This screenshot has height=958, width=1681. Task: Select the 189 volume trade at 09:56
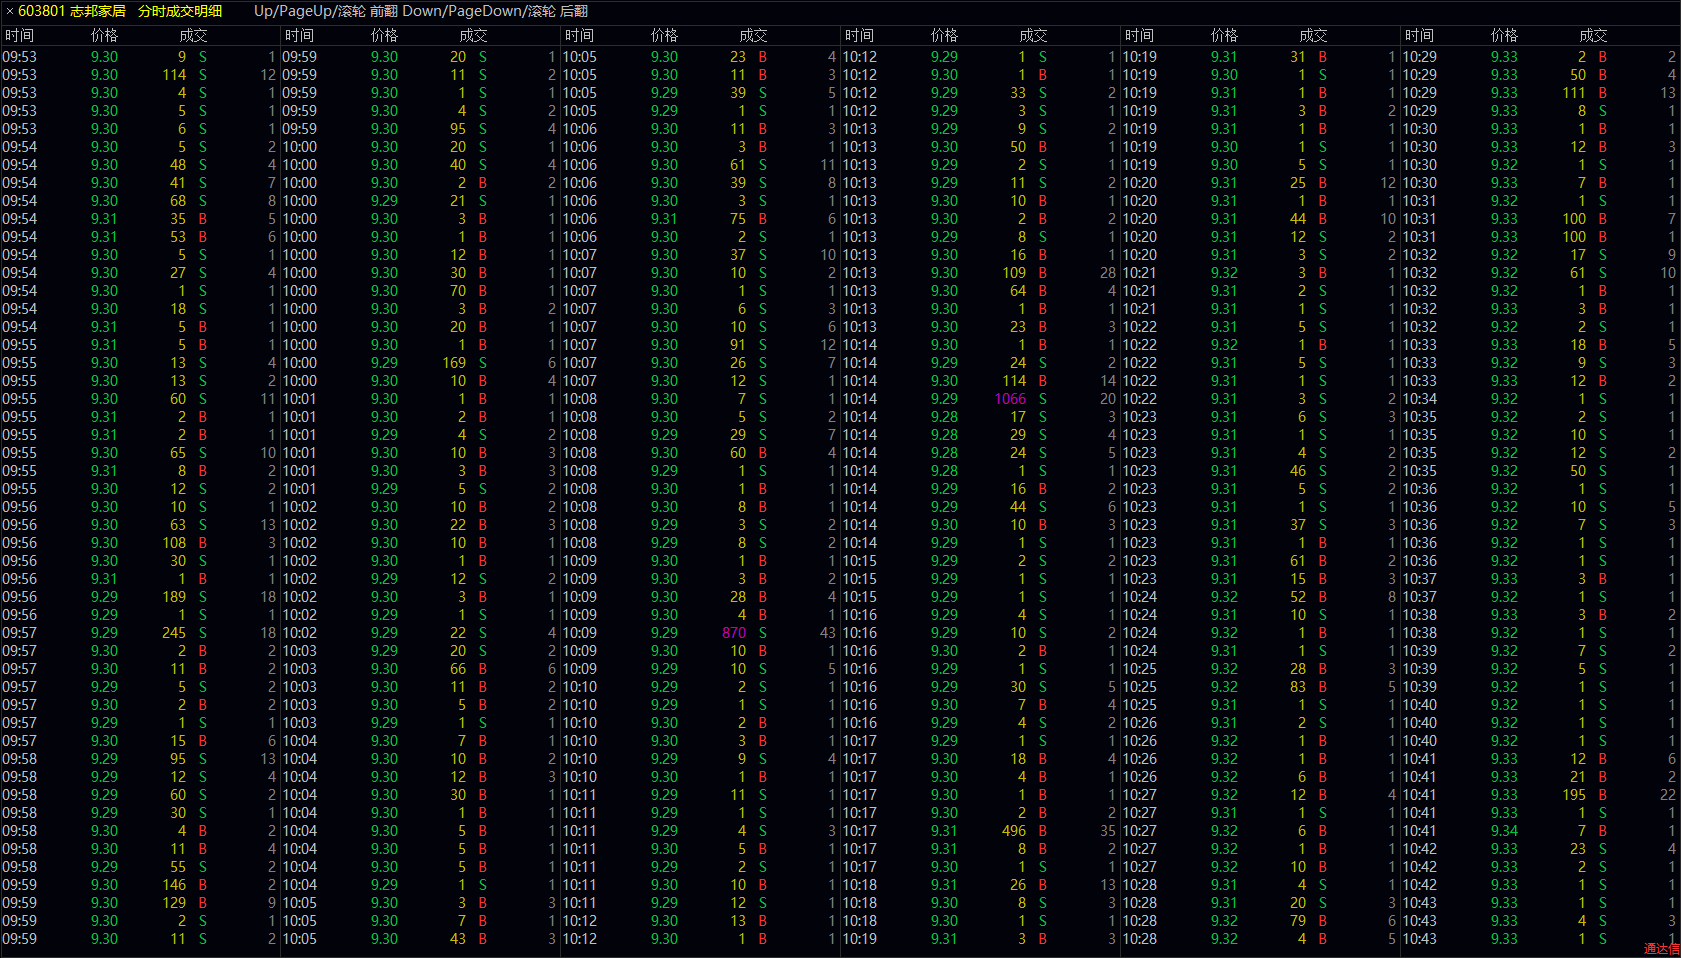coord(173,597)
